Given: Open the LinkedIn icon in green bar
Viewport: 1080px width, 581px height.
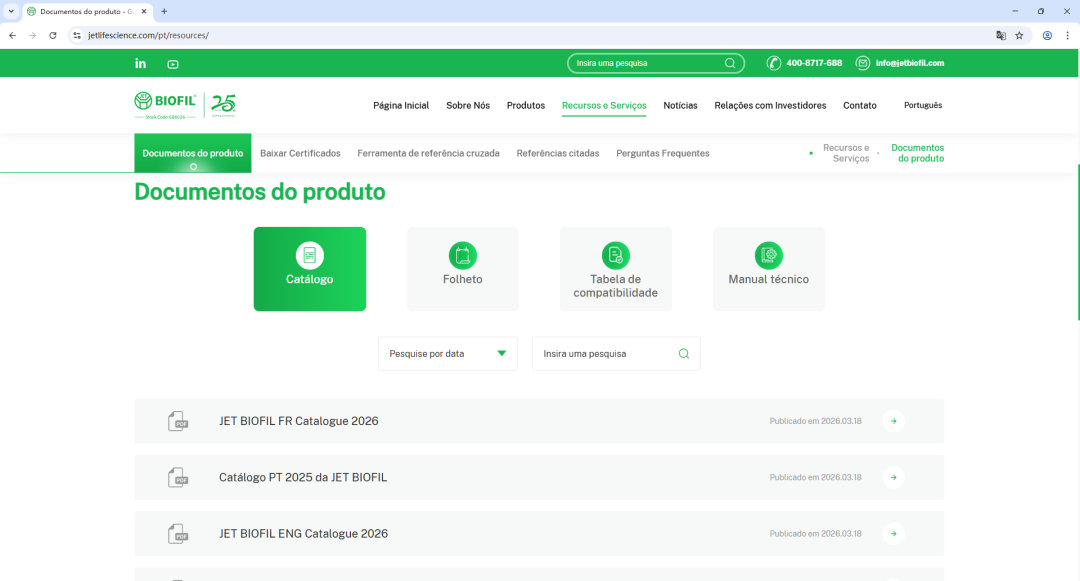Looking at the screenshot, I should tap(141, 63).
